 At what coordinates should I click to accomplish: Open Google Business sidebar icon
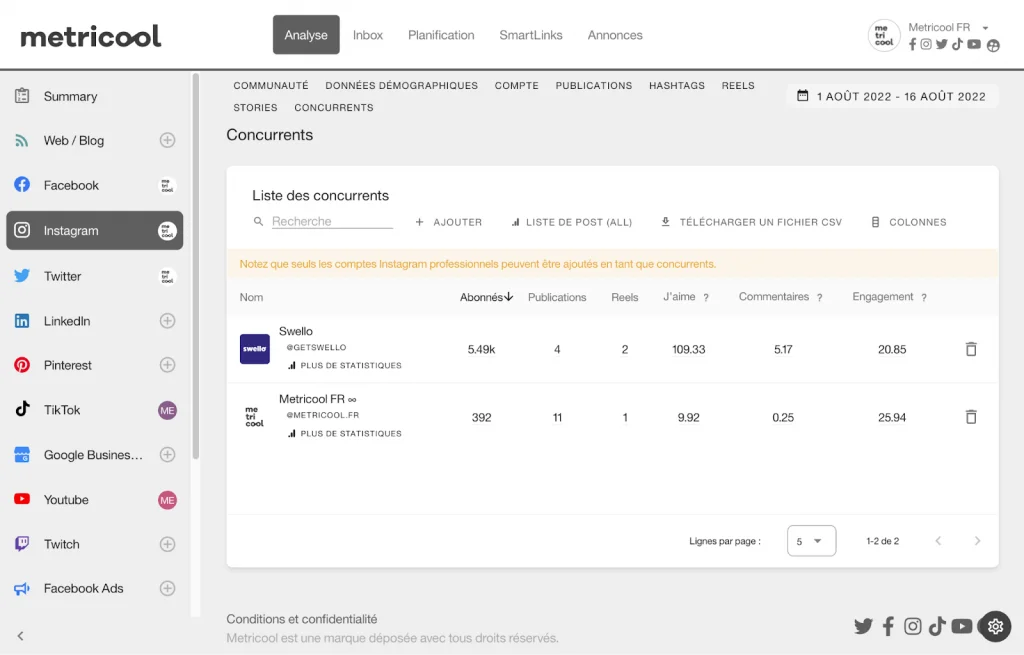(x=22, y=455)
